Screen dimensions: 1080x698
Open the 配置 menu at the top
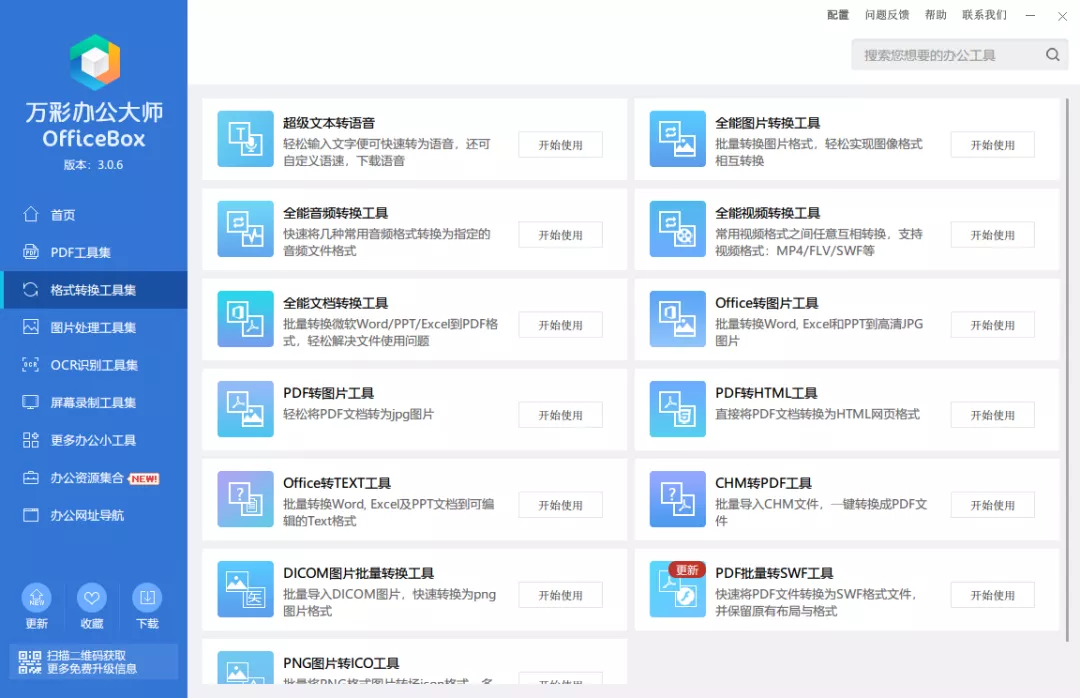tap(837, 15)
